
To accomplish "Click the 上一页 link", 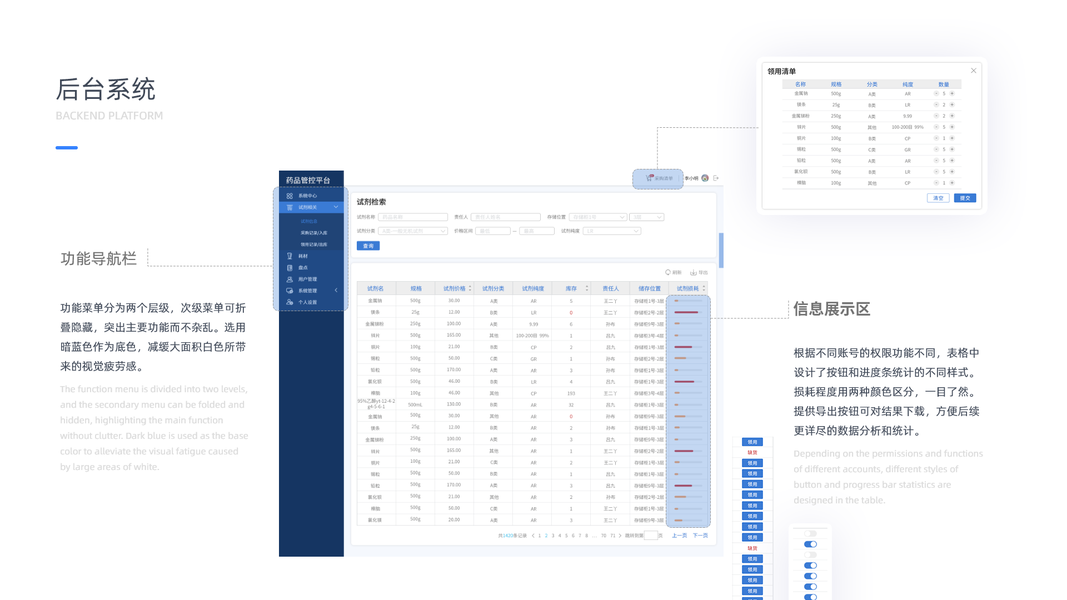I will 679,536.
